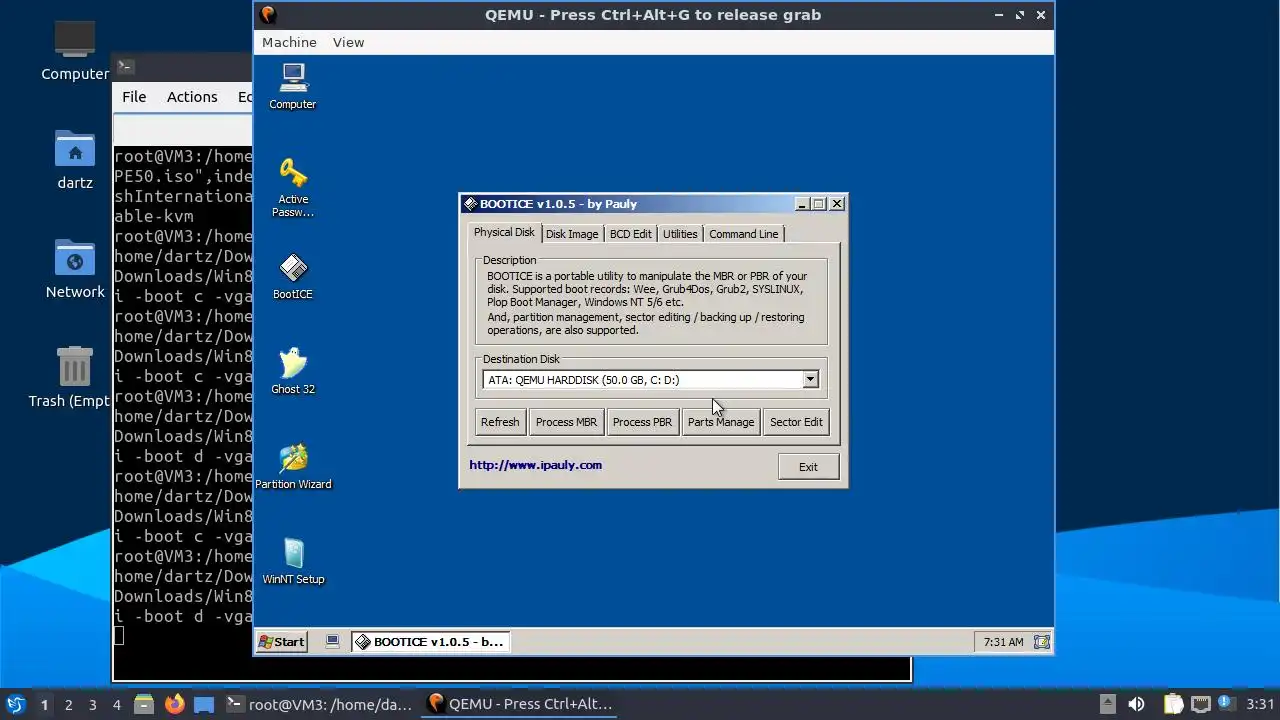This screenshot has width=1280, height=720.
Task: Click the removable media eject tray icon
Action: click(x=1107, y=704)
